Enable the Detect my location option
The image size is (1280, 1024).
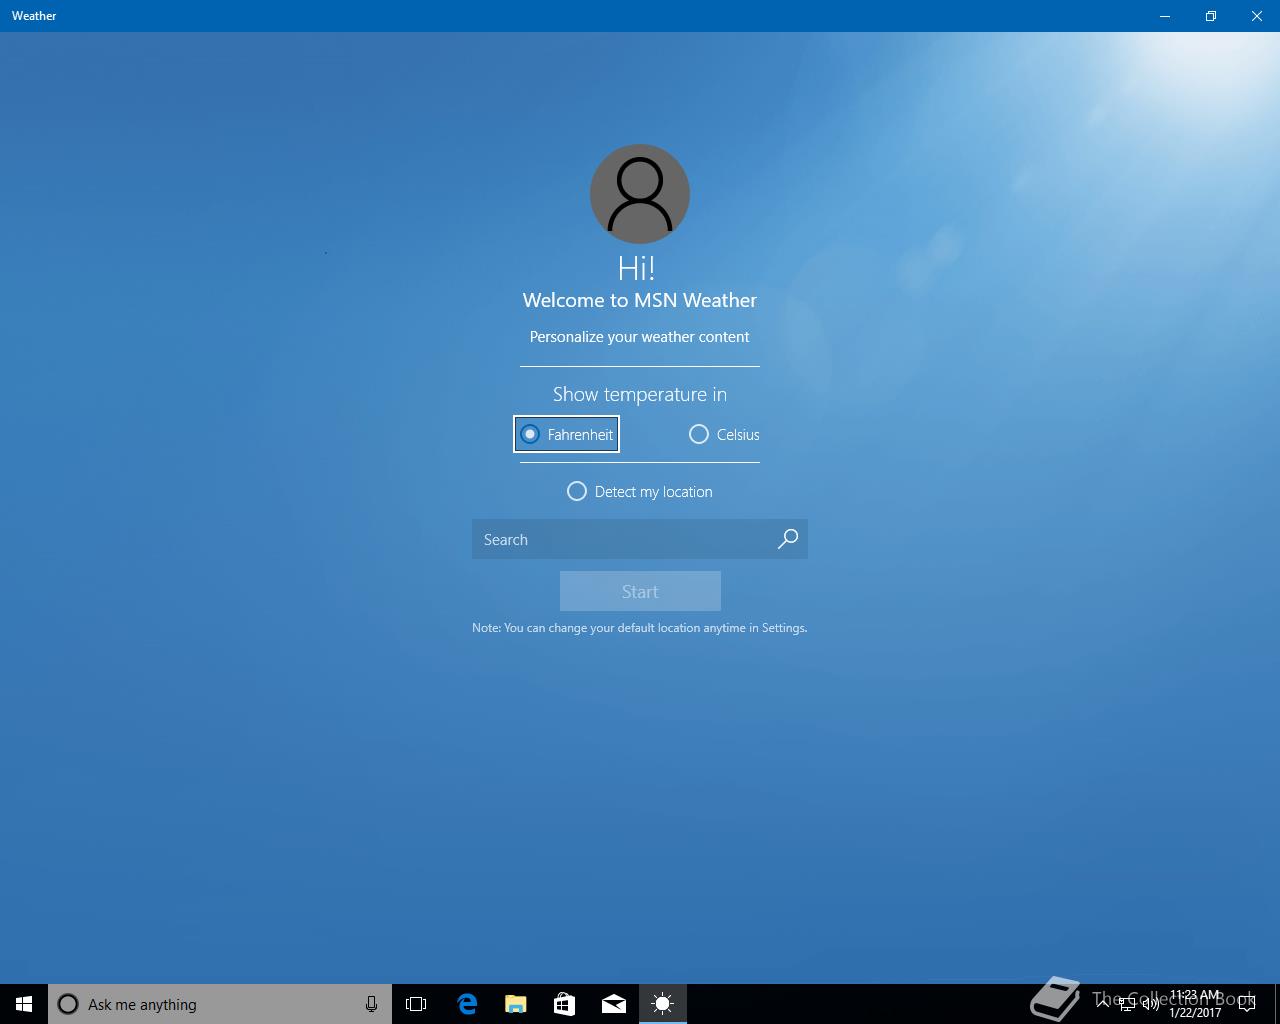click(640, 491)
